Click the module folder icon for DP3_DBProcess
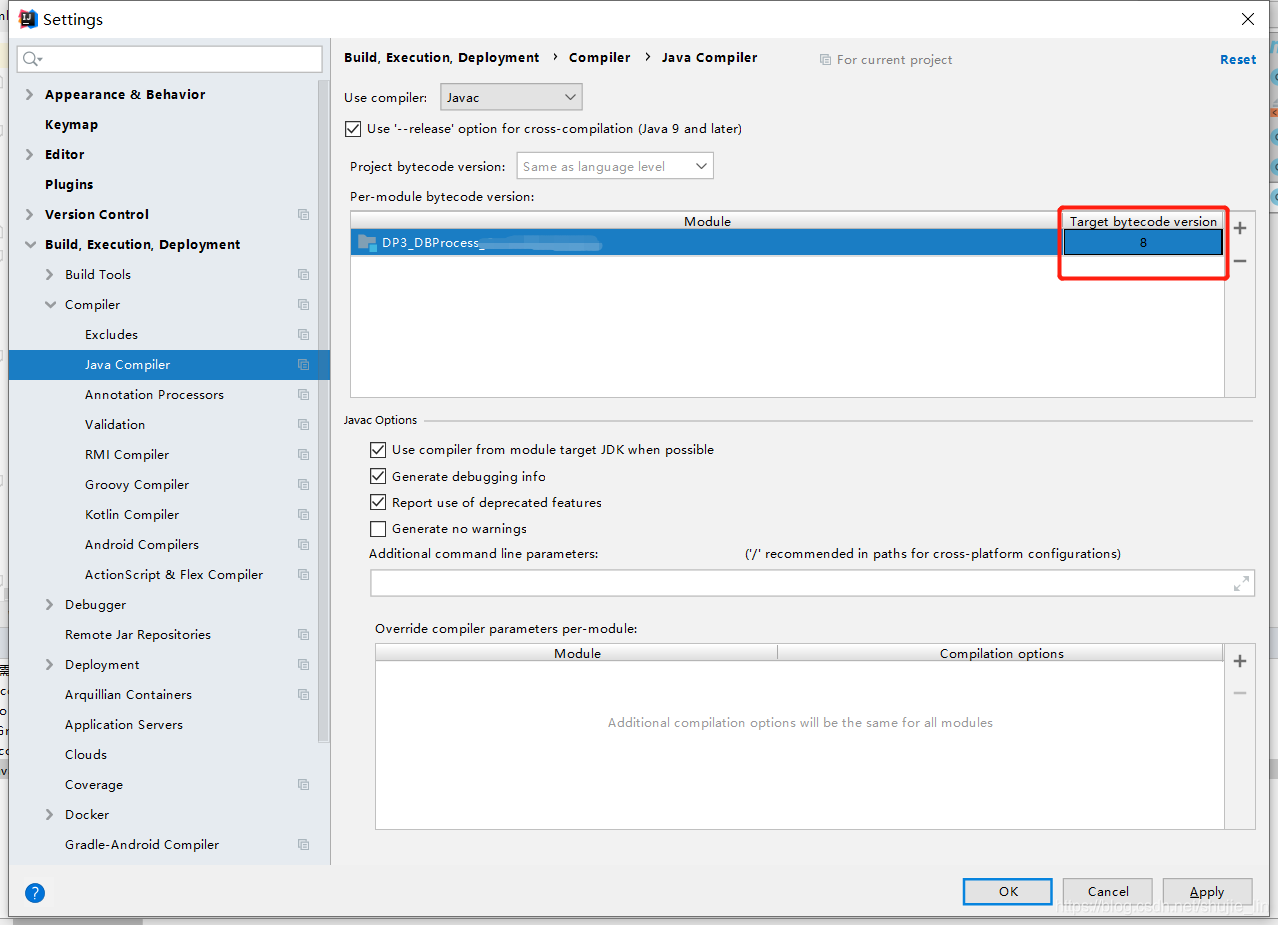Viewport: 1278px width, 925px height. [x=366, y=242]
